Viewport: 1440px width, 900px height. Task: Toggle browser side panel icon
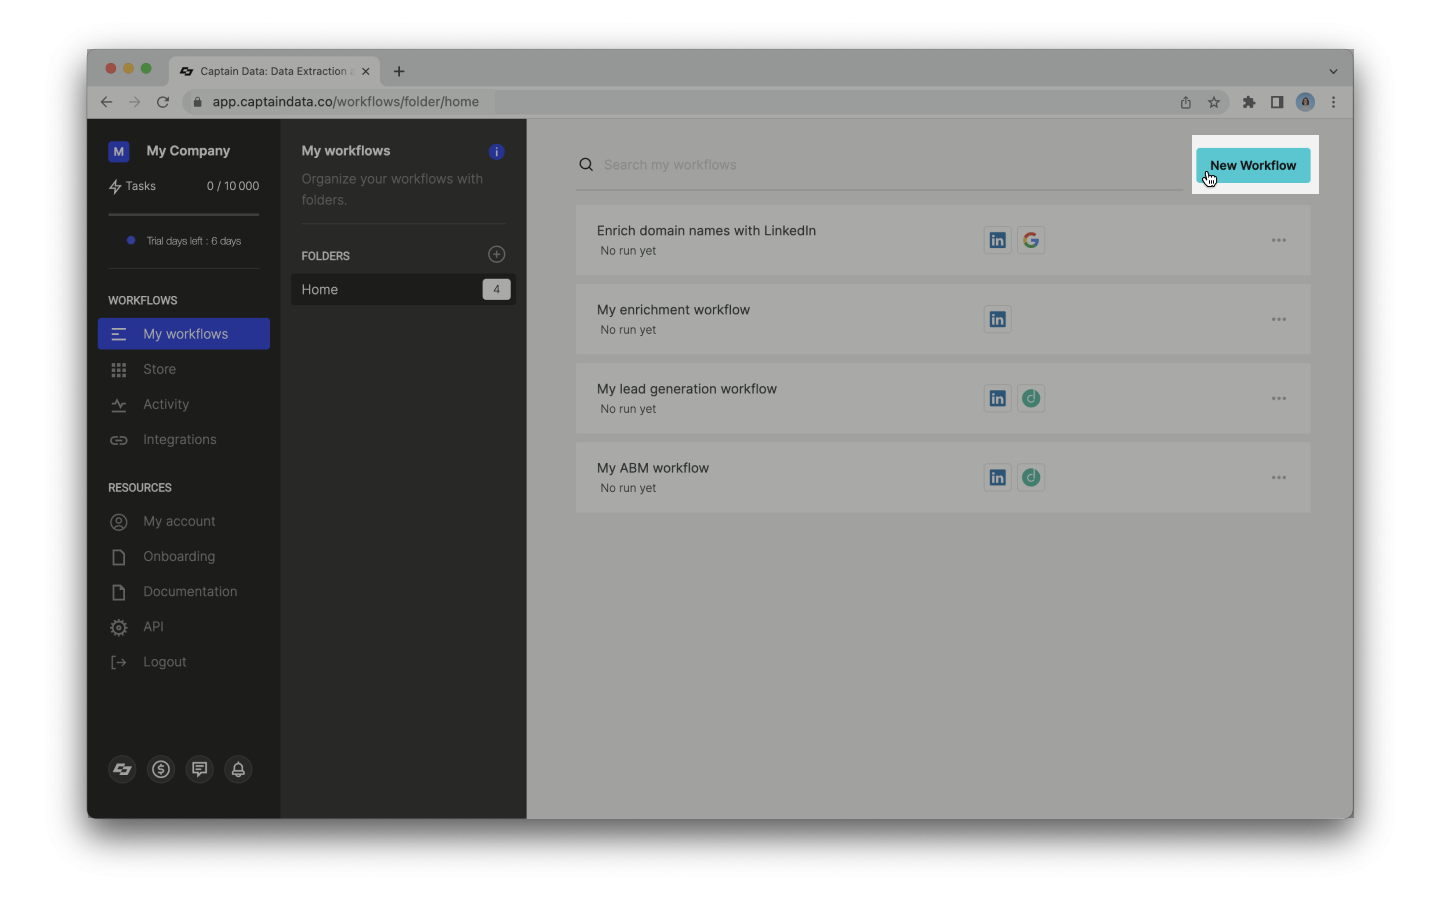tap(1277, 102)
